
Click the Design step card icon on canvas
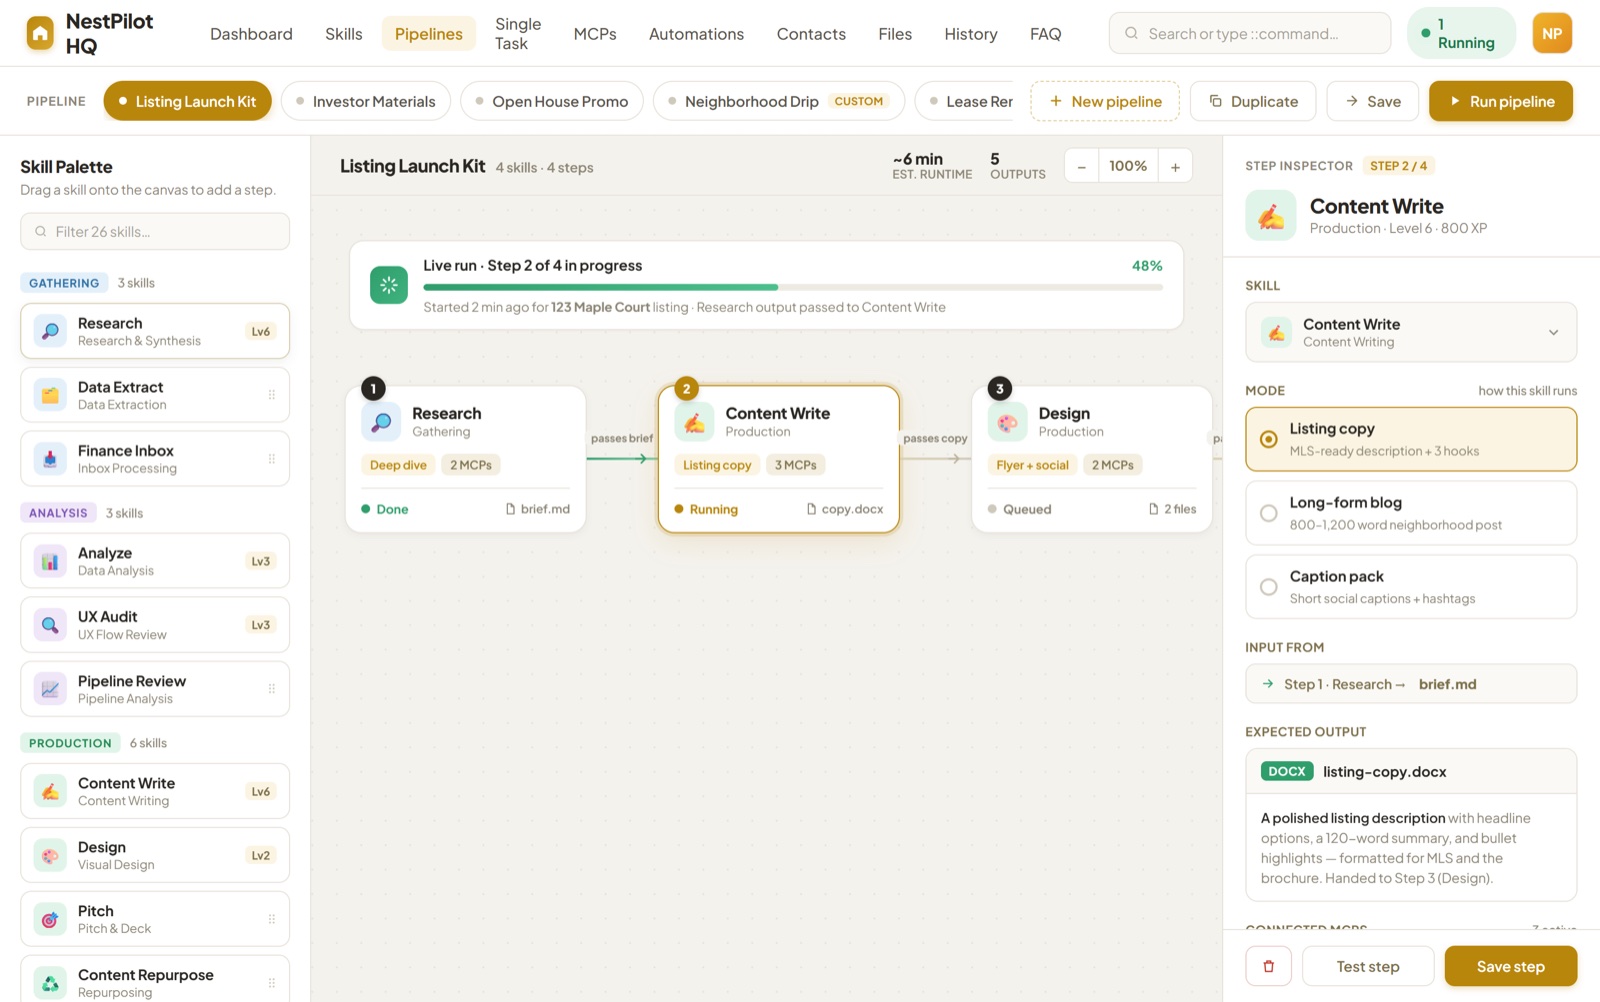point(1007,422)
